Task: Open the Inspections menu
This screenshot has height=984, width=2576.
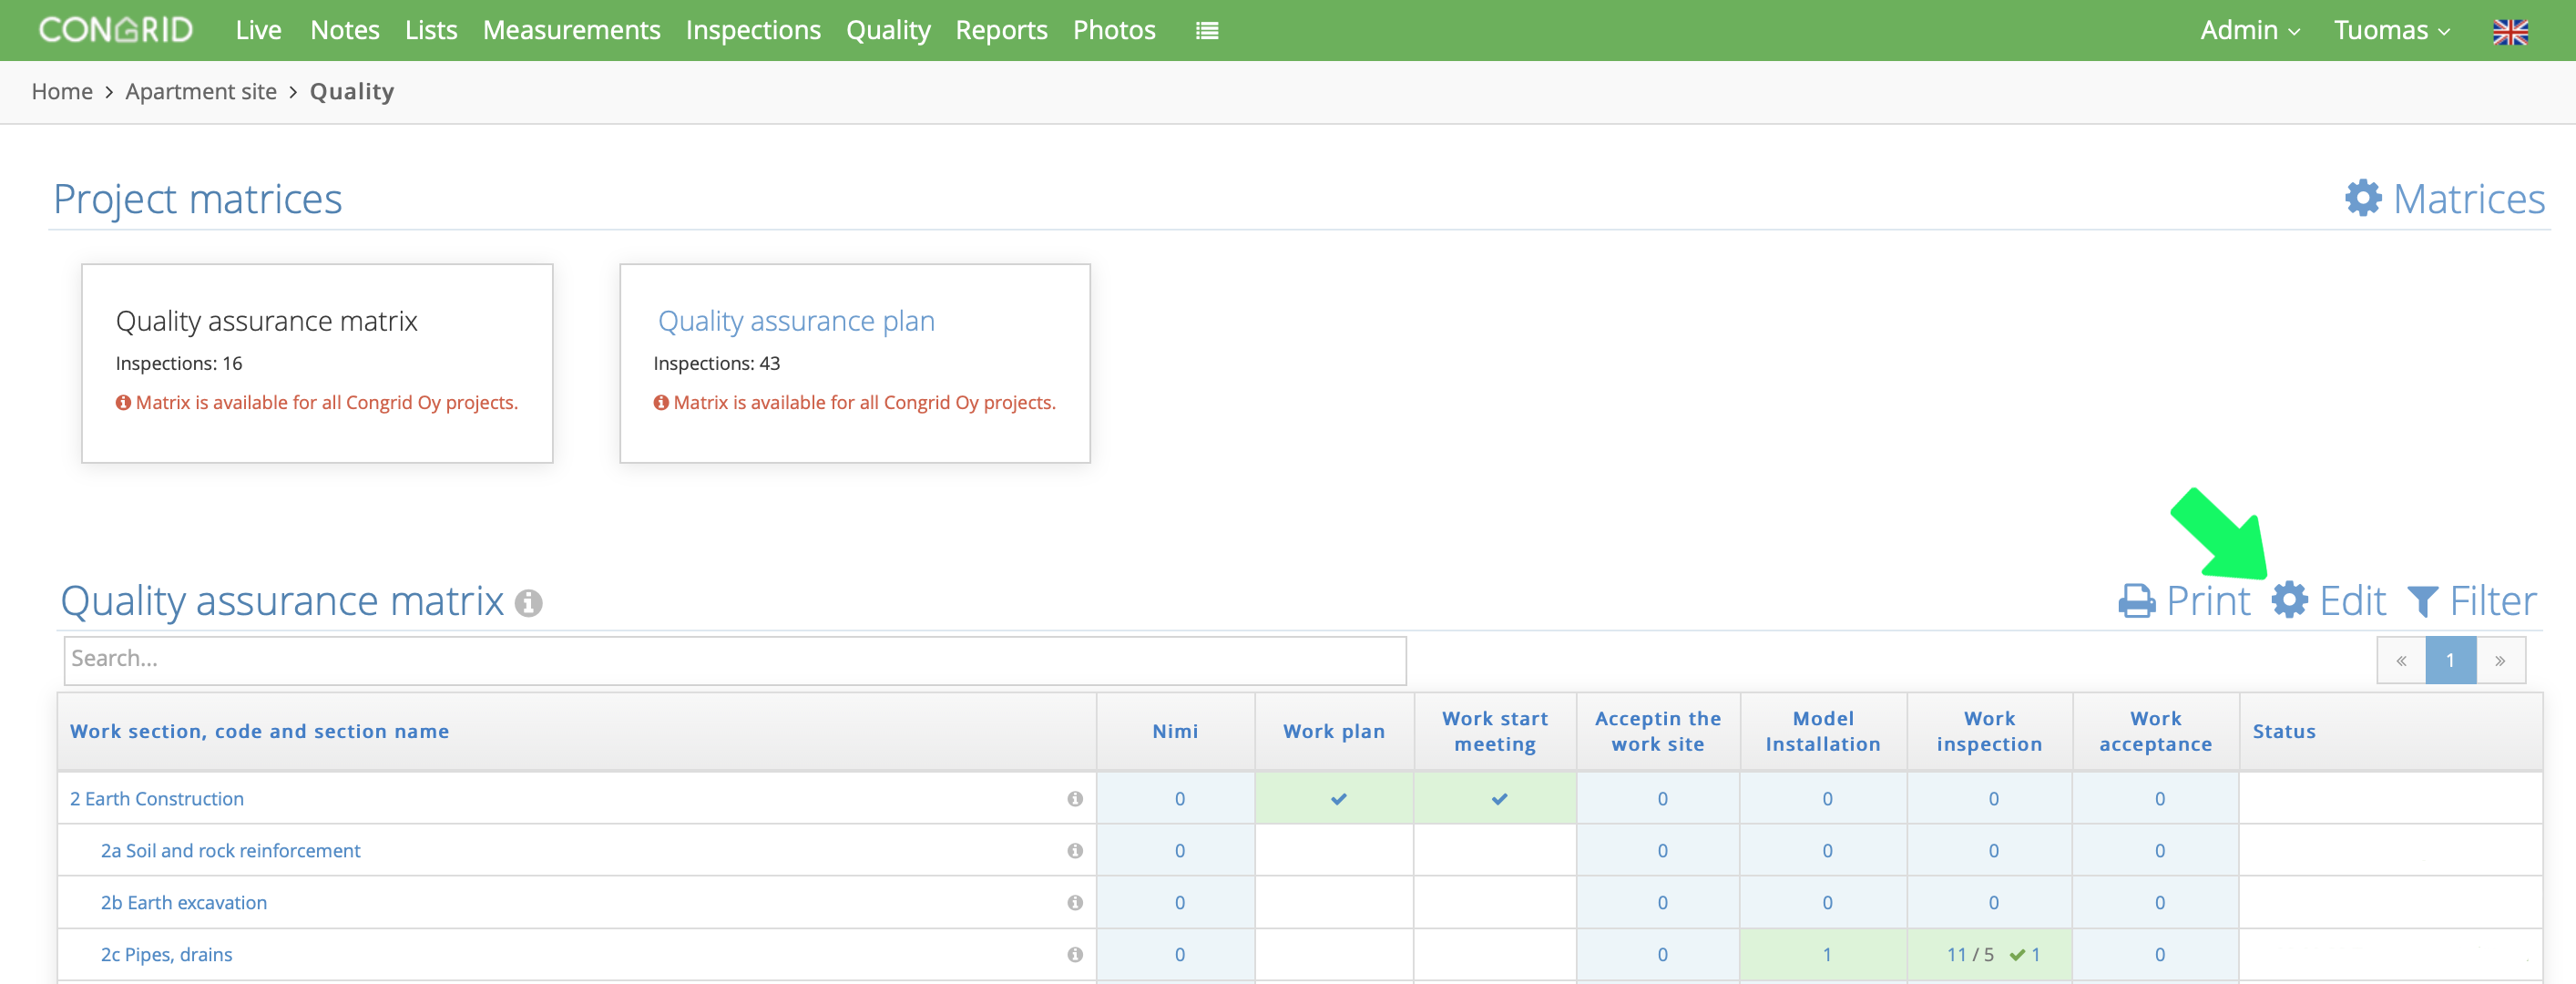Action: click(x=753, y=30)
